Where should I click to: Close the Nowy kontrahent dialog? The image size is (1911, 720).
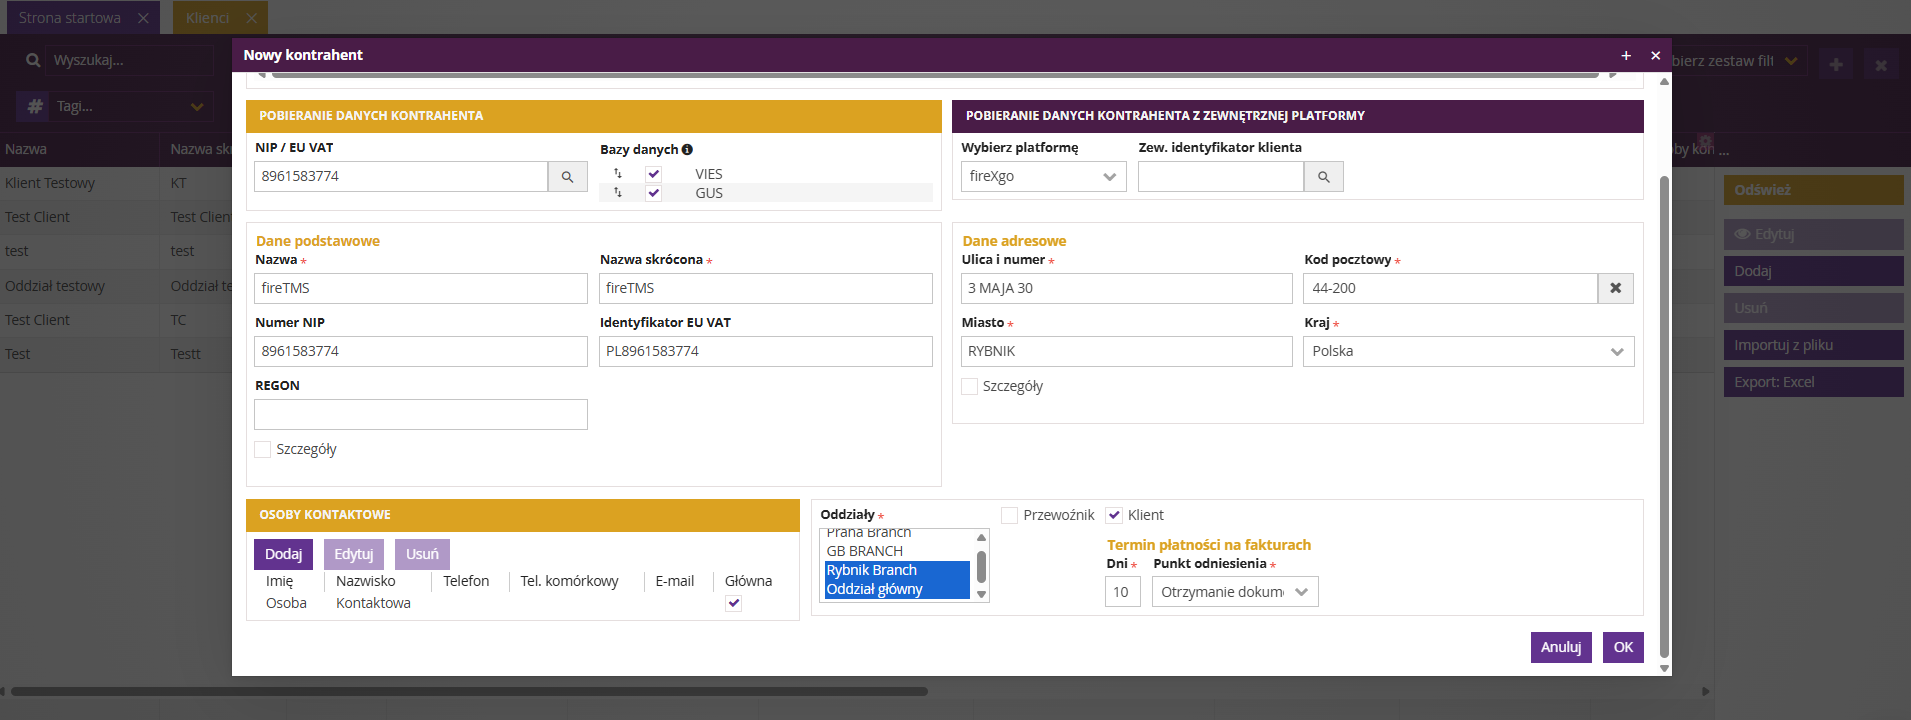coord(1655,55)
